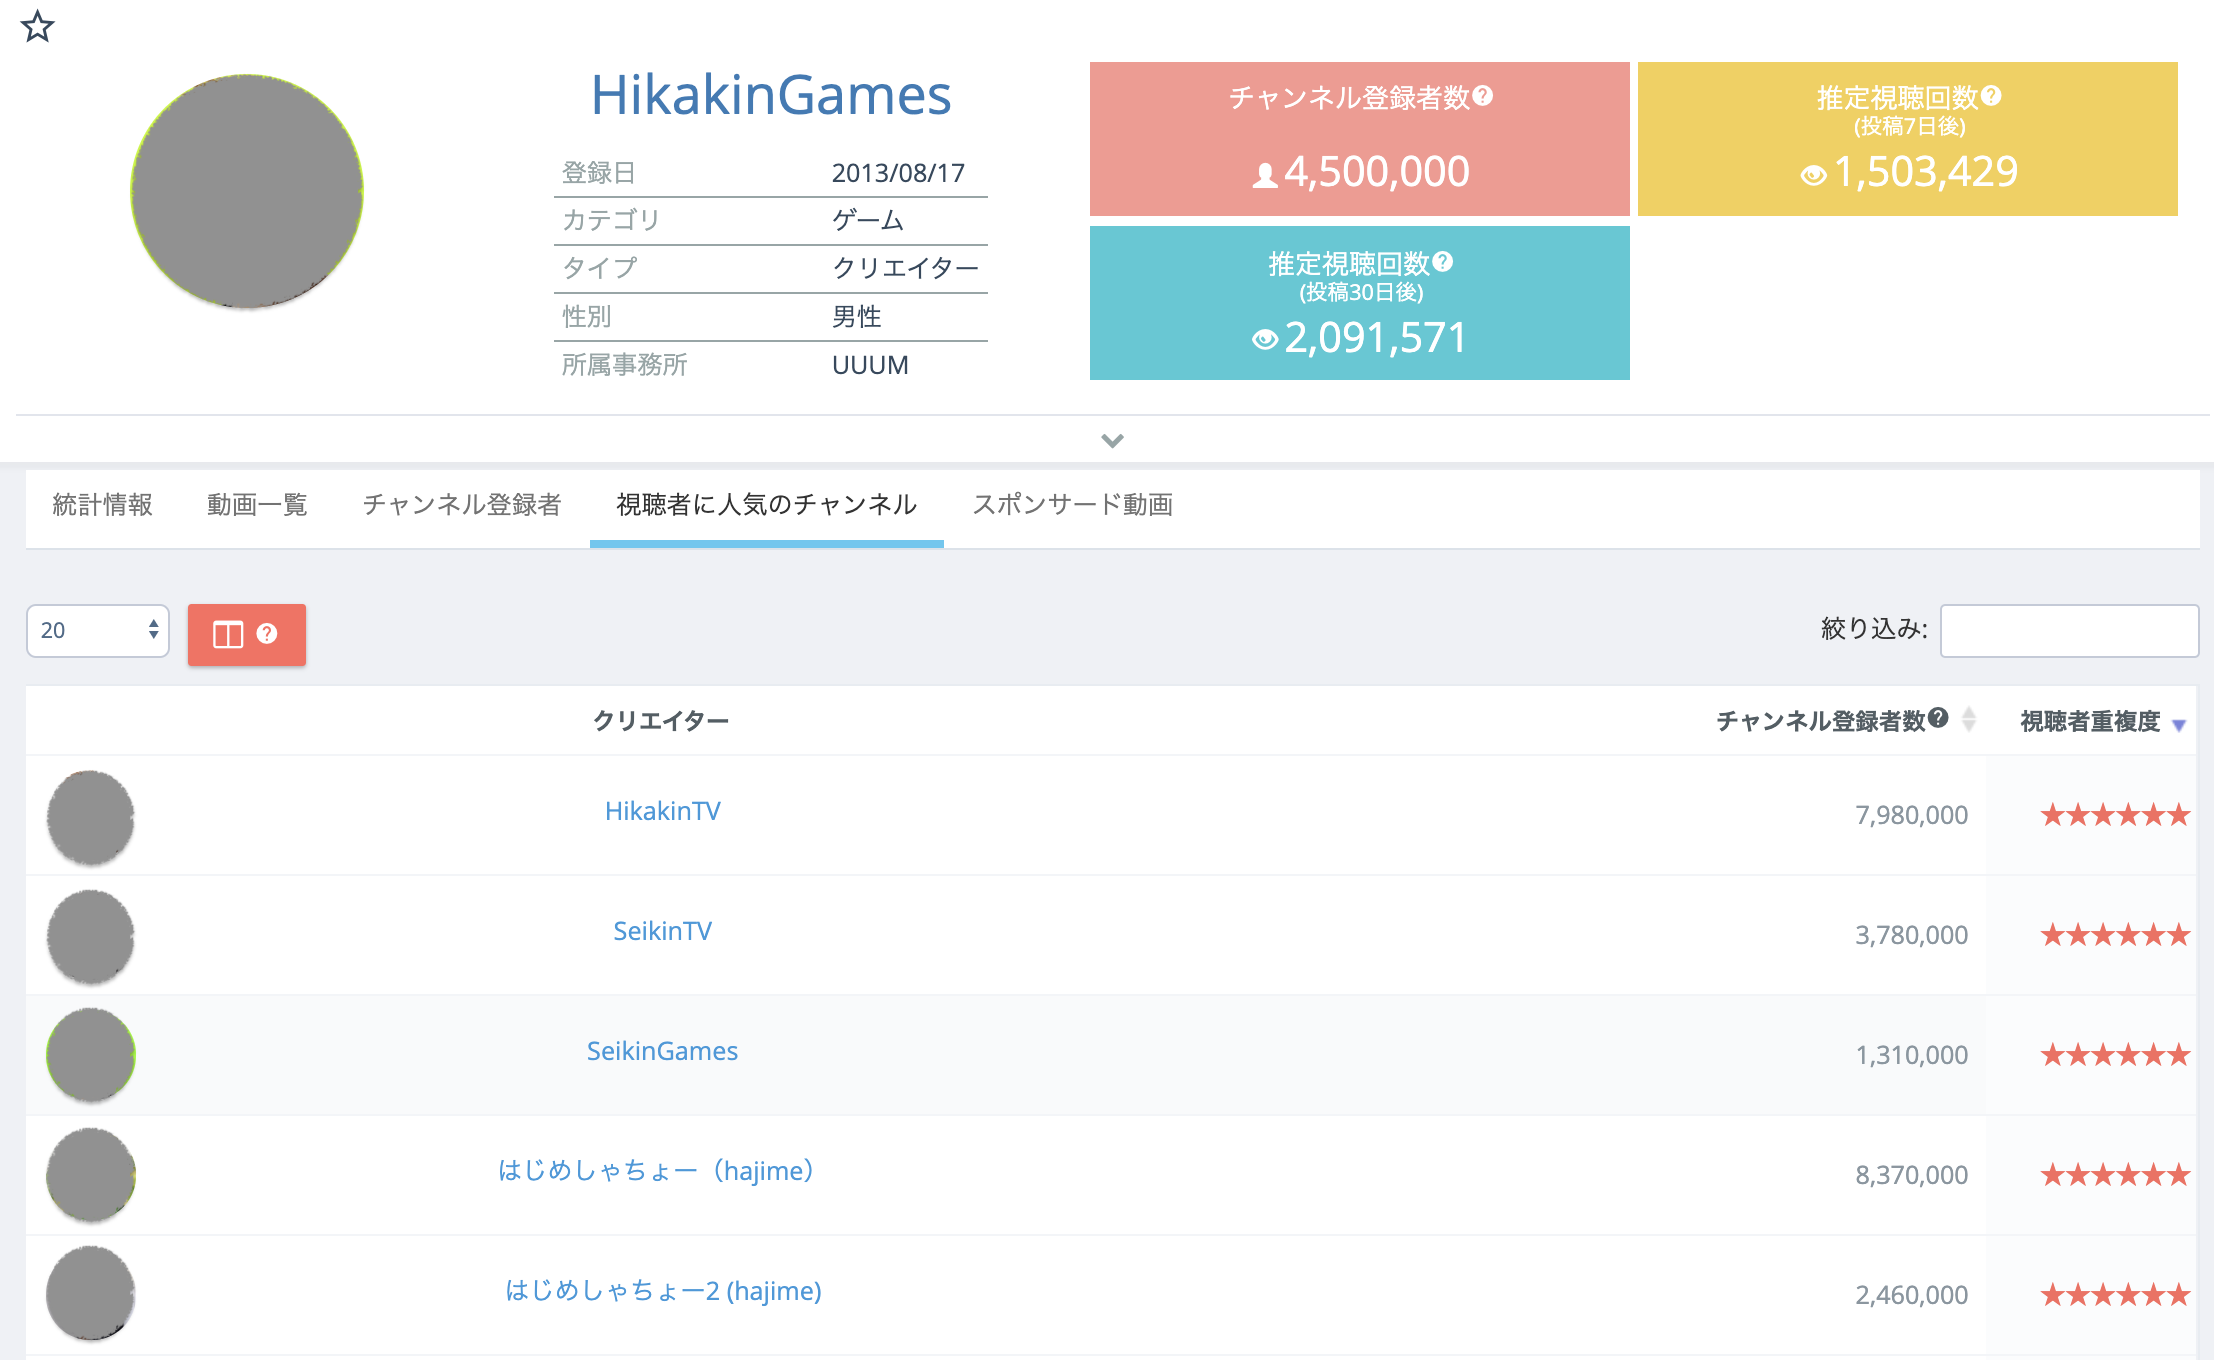The height and width of the screenshot is (1360, 2214).
Task: Open help icon for チャンネル登録者数 red card
Action: (x=1483, y=96)
